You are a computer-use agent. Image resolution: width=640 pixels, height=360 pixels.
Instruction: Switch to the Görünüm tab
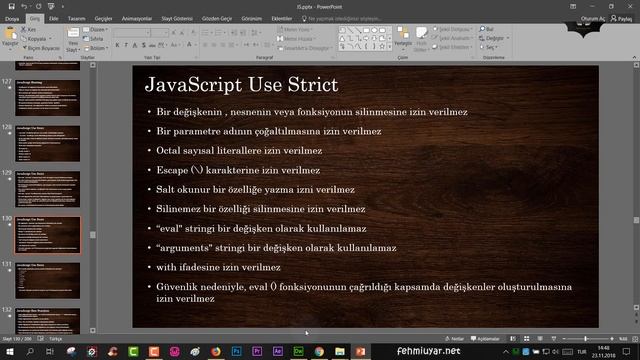coord(251,19)
